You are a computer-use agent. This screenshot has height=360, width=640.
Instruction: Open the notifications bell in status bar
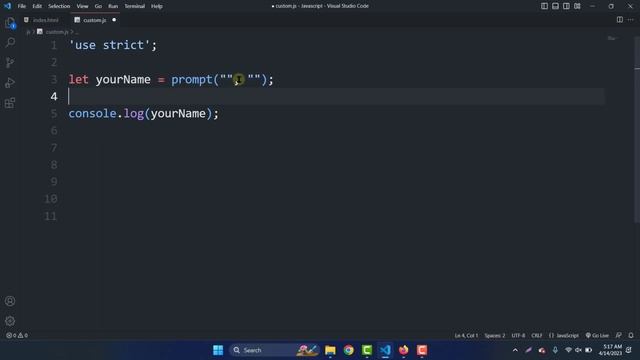(631, 336)
